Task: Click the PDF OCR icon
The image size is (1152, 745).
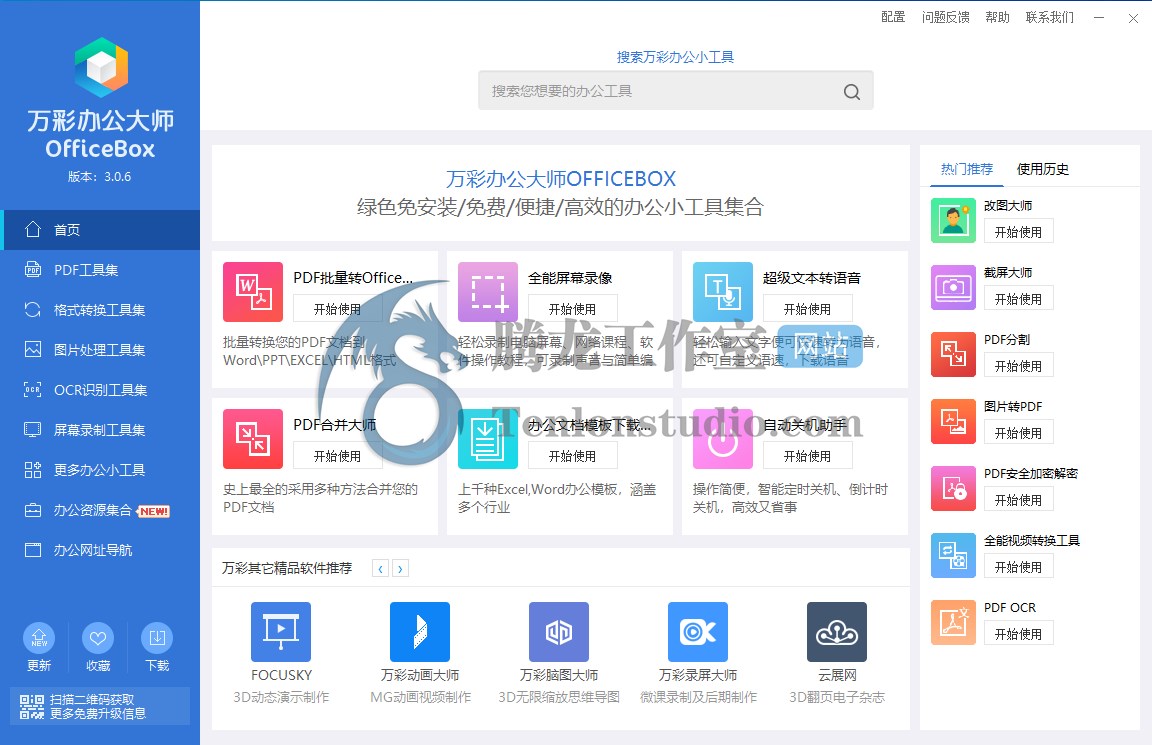Action: point(953,622)
